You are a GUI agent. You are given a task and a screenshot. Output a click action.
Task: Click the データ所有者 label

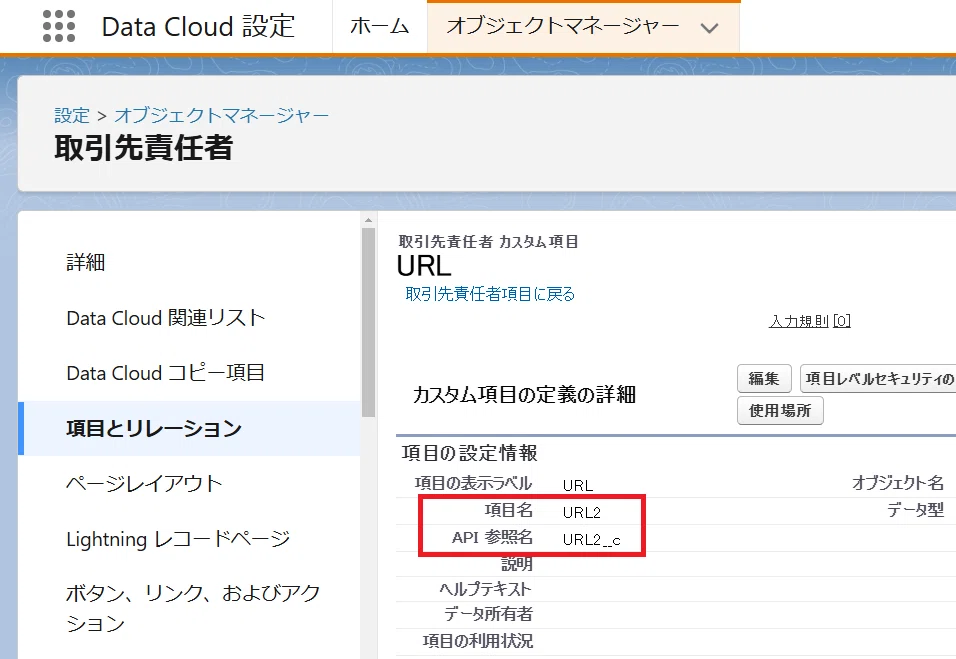click(x=488, y=614)
